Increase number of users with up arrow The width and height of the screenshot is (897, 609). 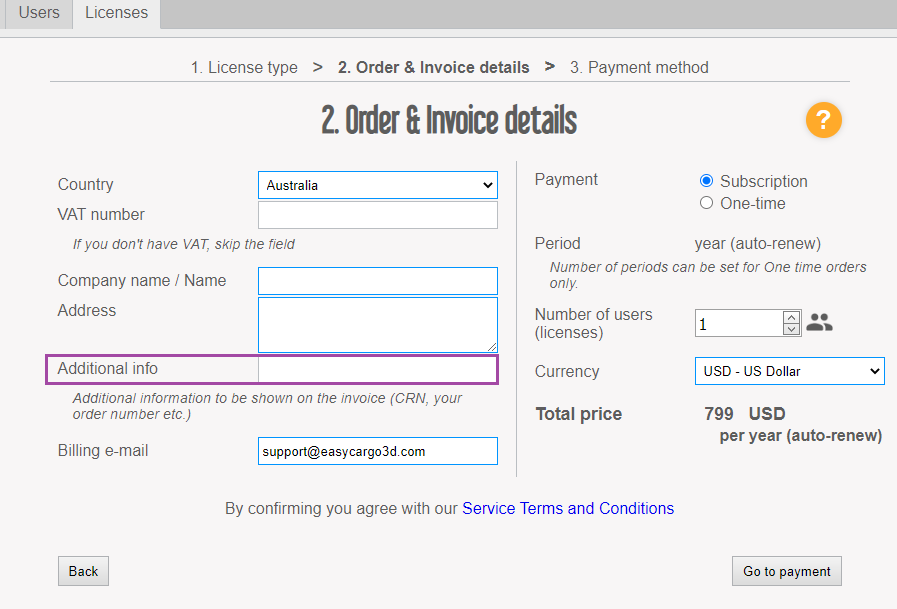[x=791, y=317]
